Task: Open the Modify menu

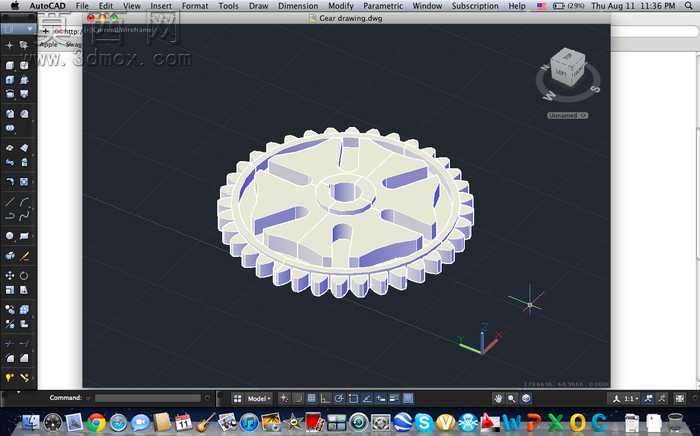Action: click(341, 6)
